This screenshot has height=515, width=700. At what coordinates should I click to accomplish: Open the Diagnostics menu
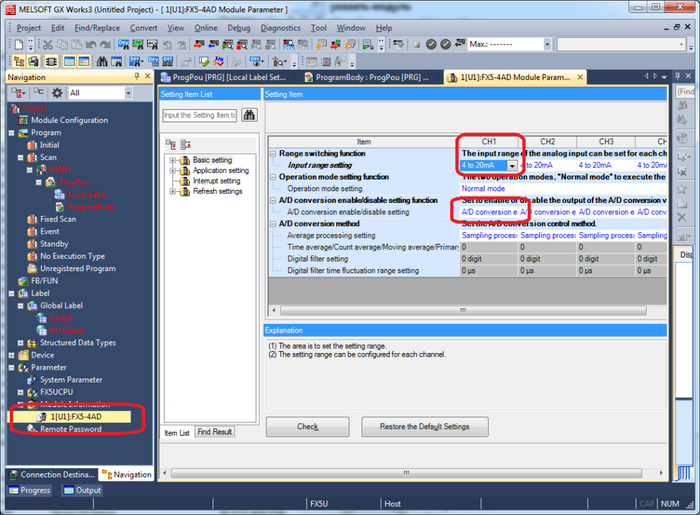tap(280, 28)
